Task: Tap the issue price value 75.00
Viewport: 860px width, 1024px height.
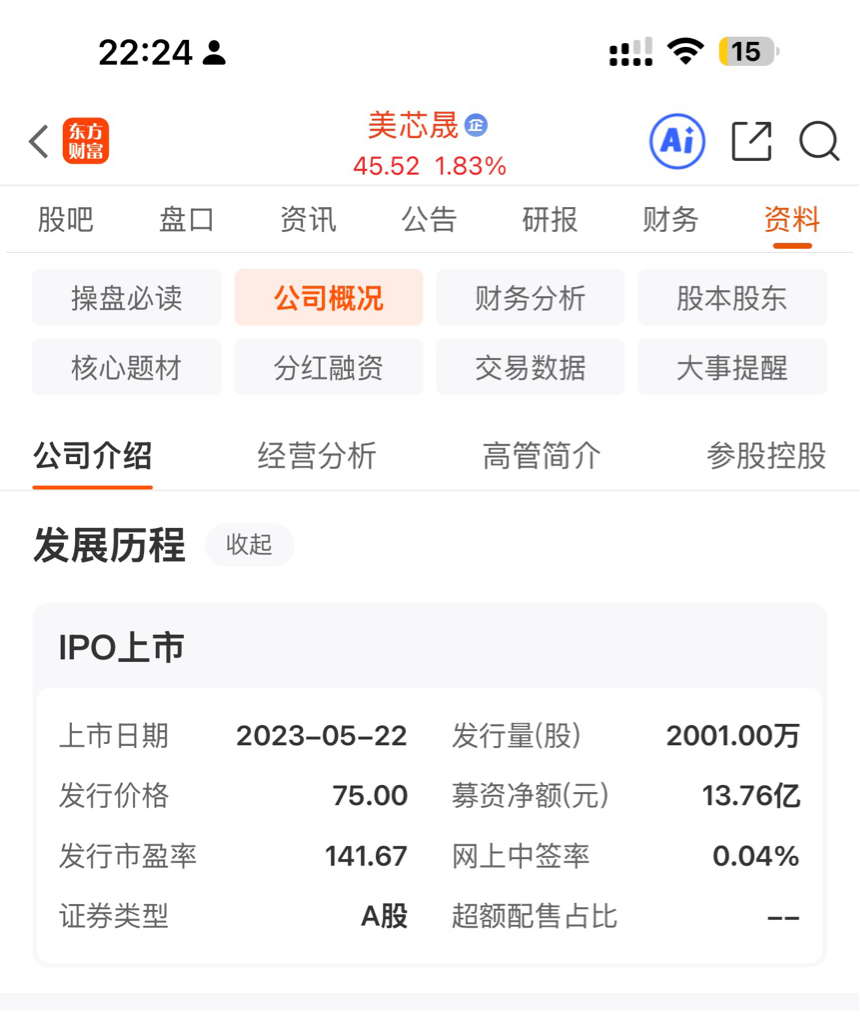Action: (x=370, y=795)
